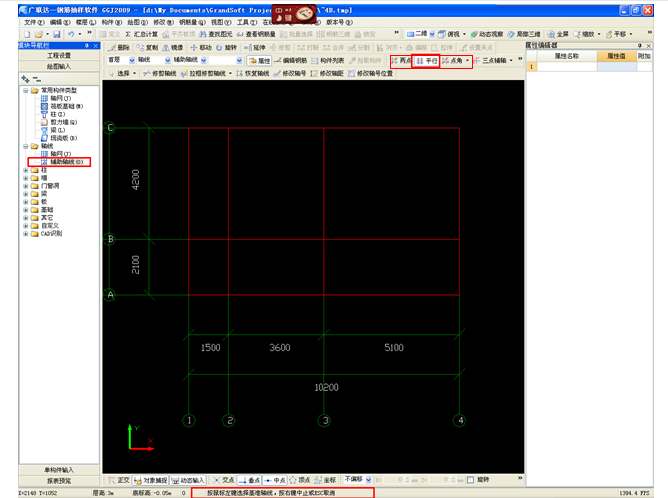668x498 pixels.
Task: Click the 绘图输入 drawing input button
Action: [x=59, y=66]
